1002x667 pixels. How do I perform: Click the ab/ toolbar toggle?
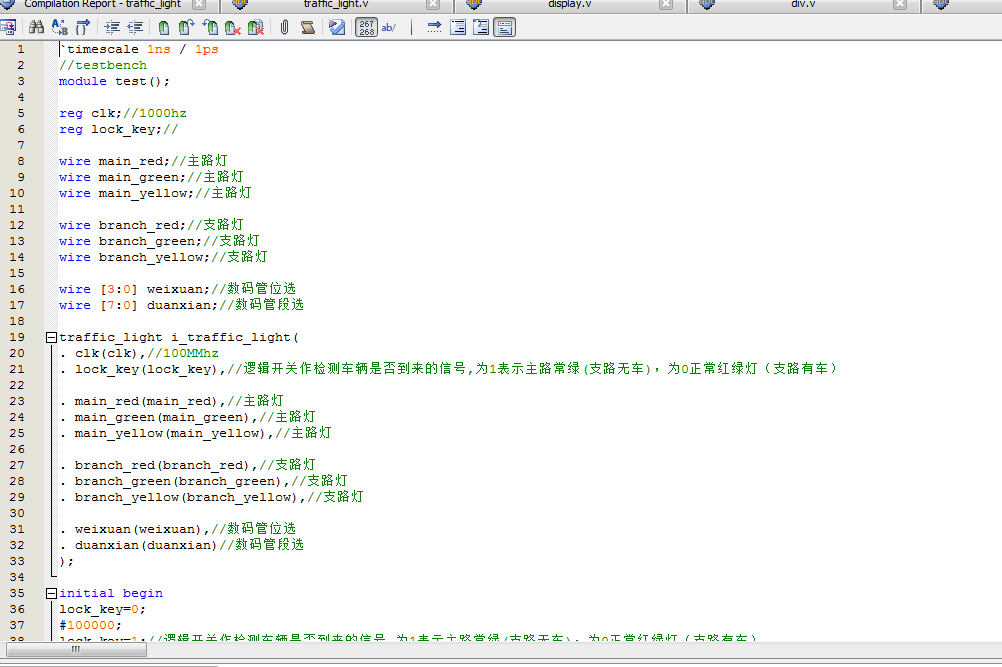(389, 27)
